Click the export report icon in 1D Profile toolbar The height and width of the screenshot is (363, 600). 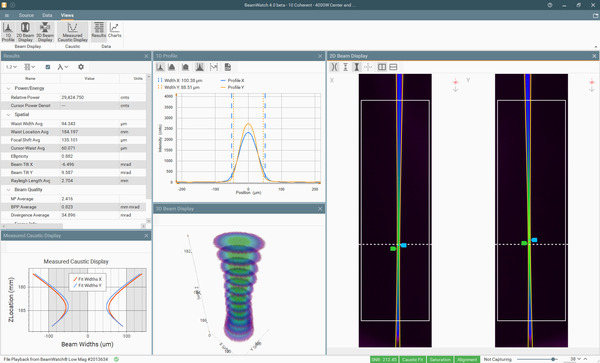228,67
